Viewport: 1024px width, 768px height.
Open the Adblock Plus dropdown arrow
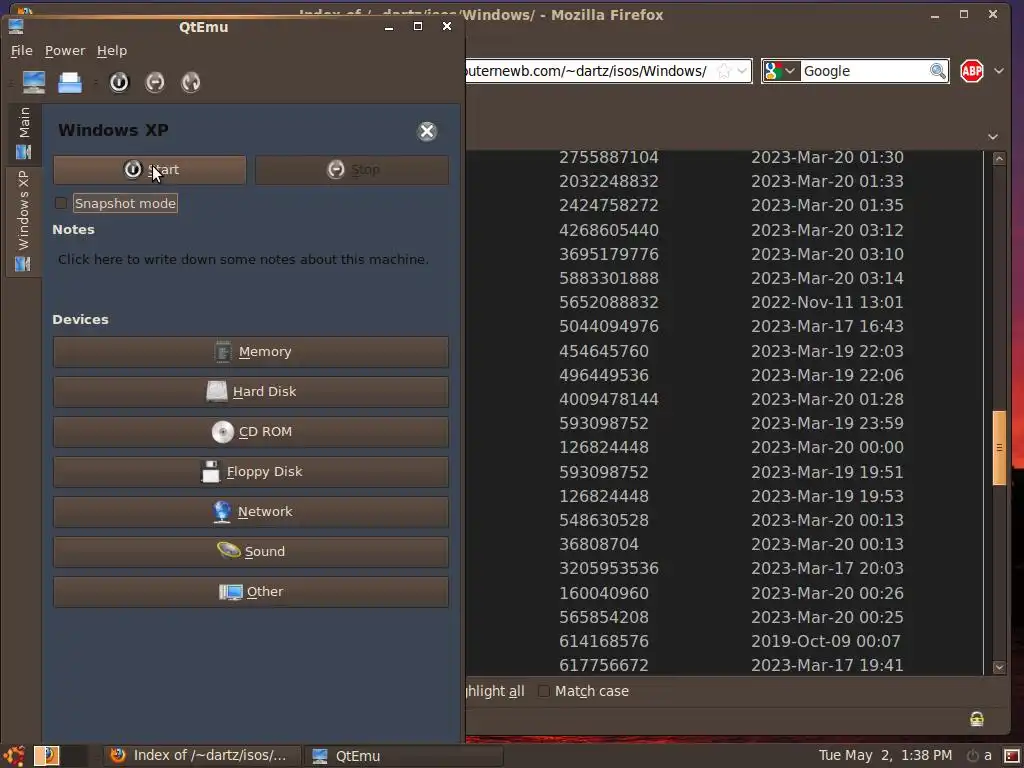pos(999,71)
